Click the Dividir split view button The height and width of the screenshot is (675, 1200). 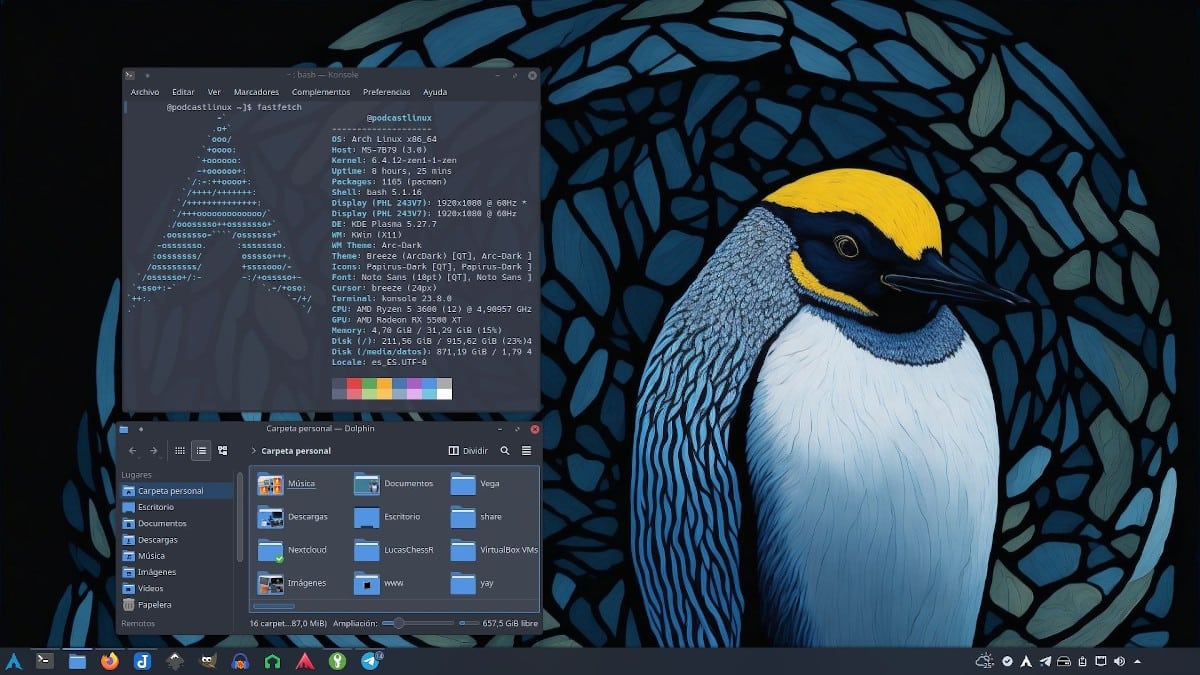click(468, 451)
